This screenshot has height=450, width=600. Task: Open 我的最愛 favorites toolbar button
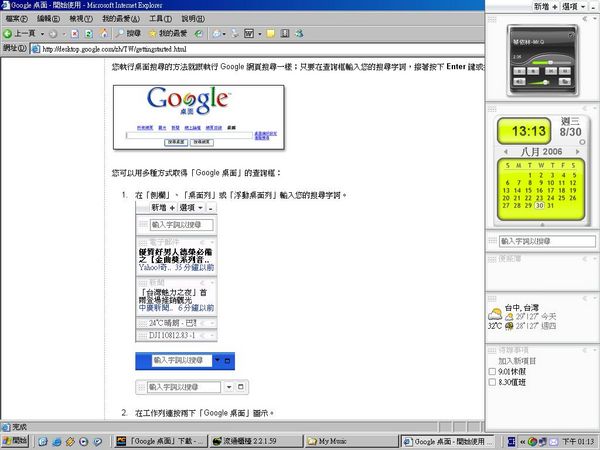[168, 34]
